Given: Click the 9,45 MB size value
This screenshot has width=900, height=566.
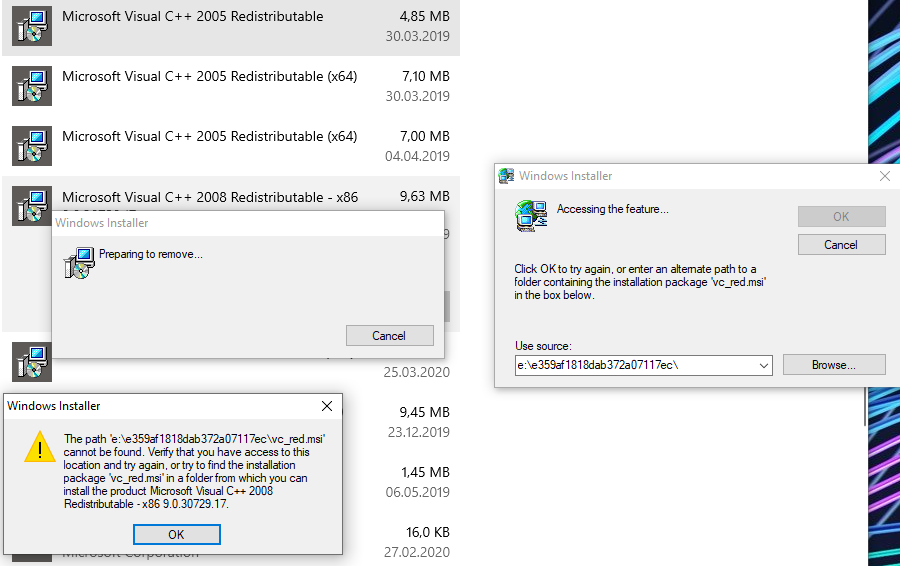Looking at the screenshot, I should 425,412.
